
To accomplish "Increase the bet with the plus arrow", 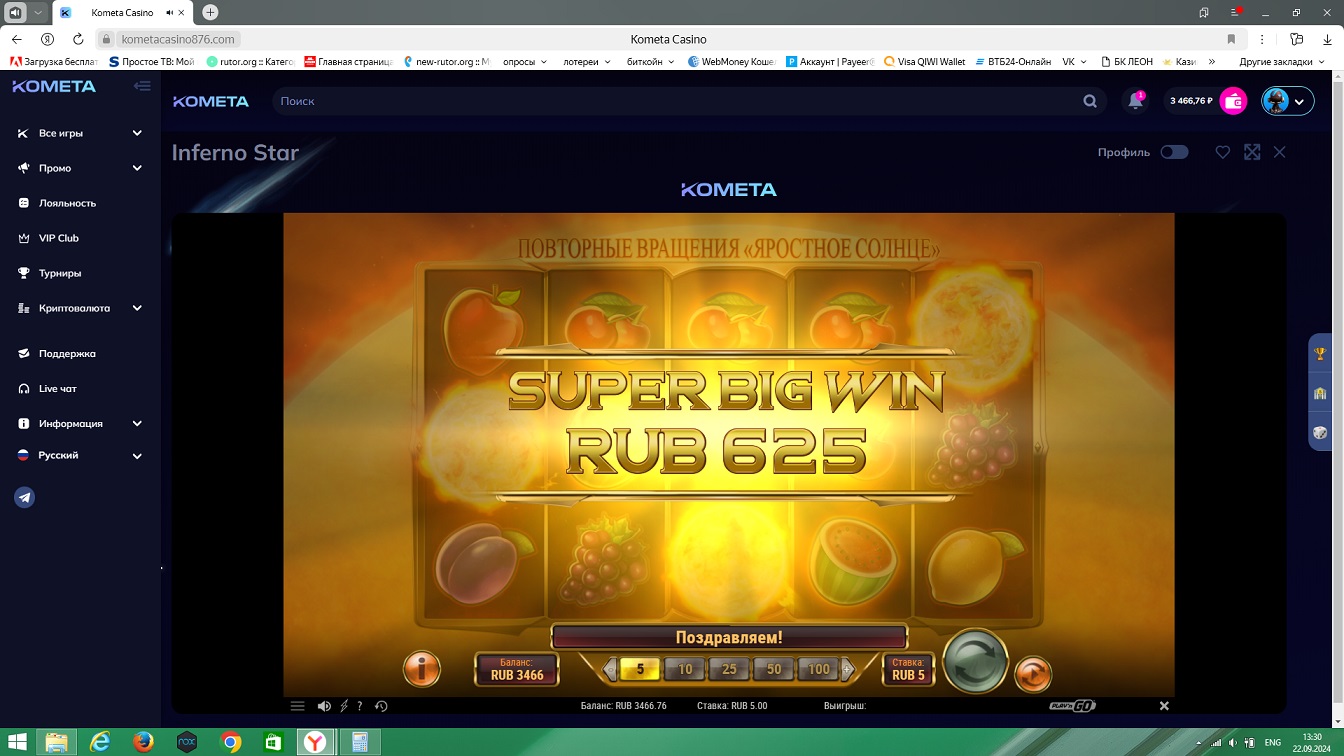I will click(848, 669).
